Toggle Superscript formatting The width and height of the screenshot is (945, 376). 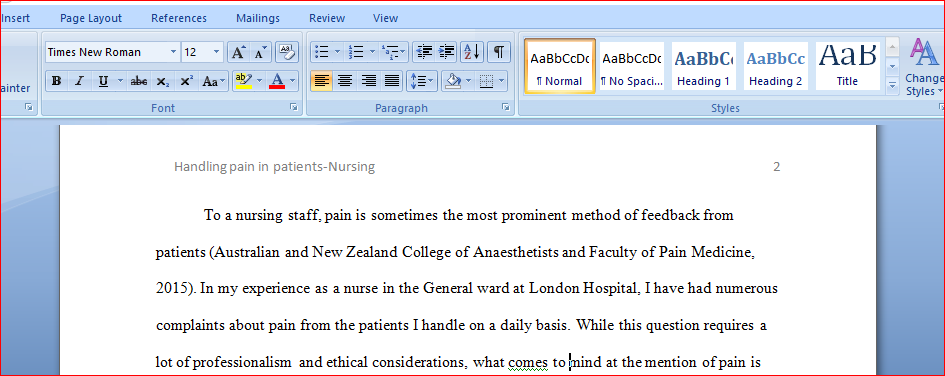[187, 81]
